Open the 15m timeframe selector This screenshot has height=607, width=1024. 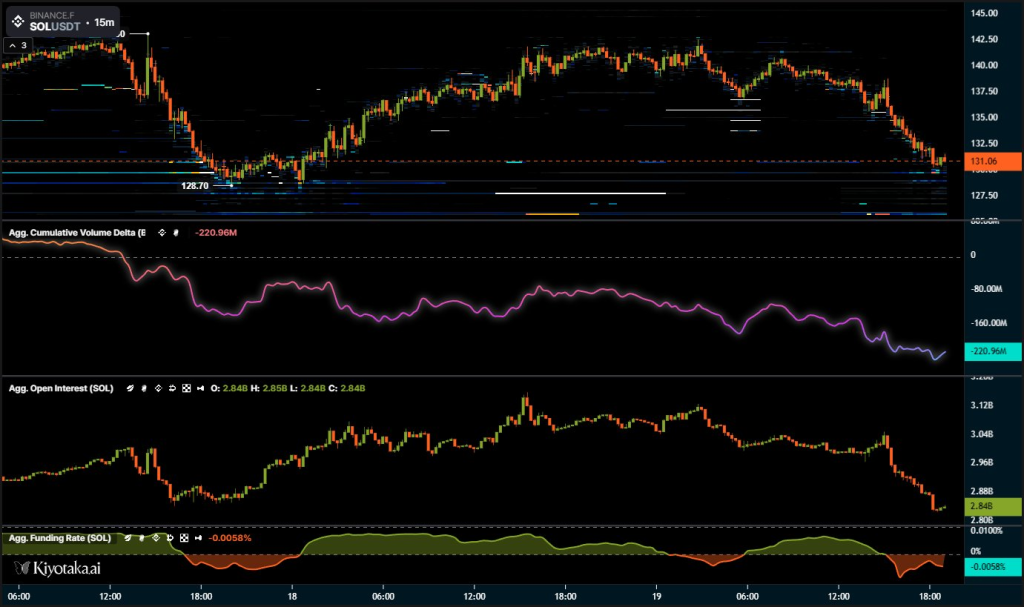104,21
